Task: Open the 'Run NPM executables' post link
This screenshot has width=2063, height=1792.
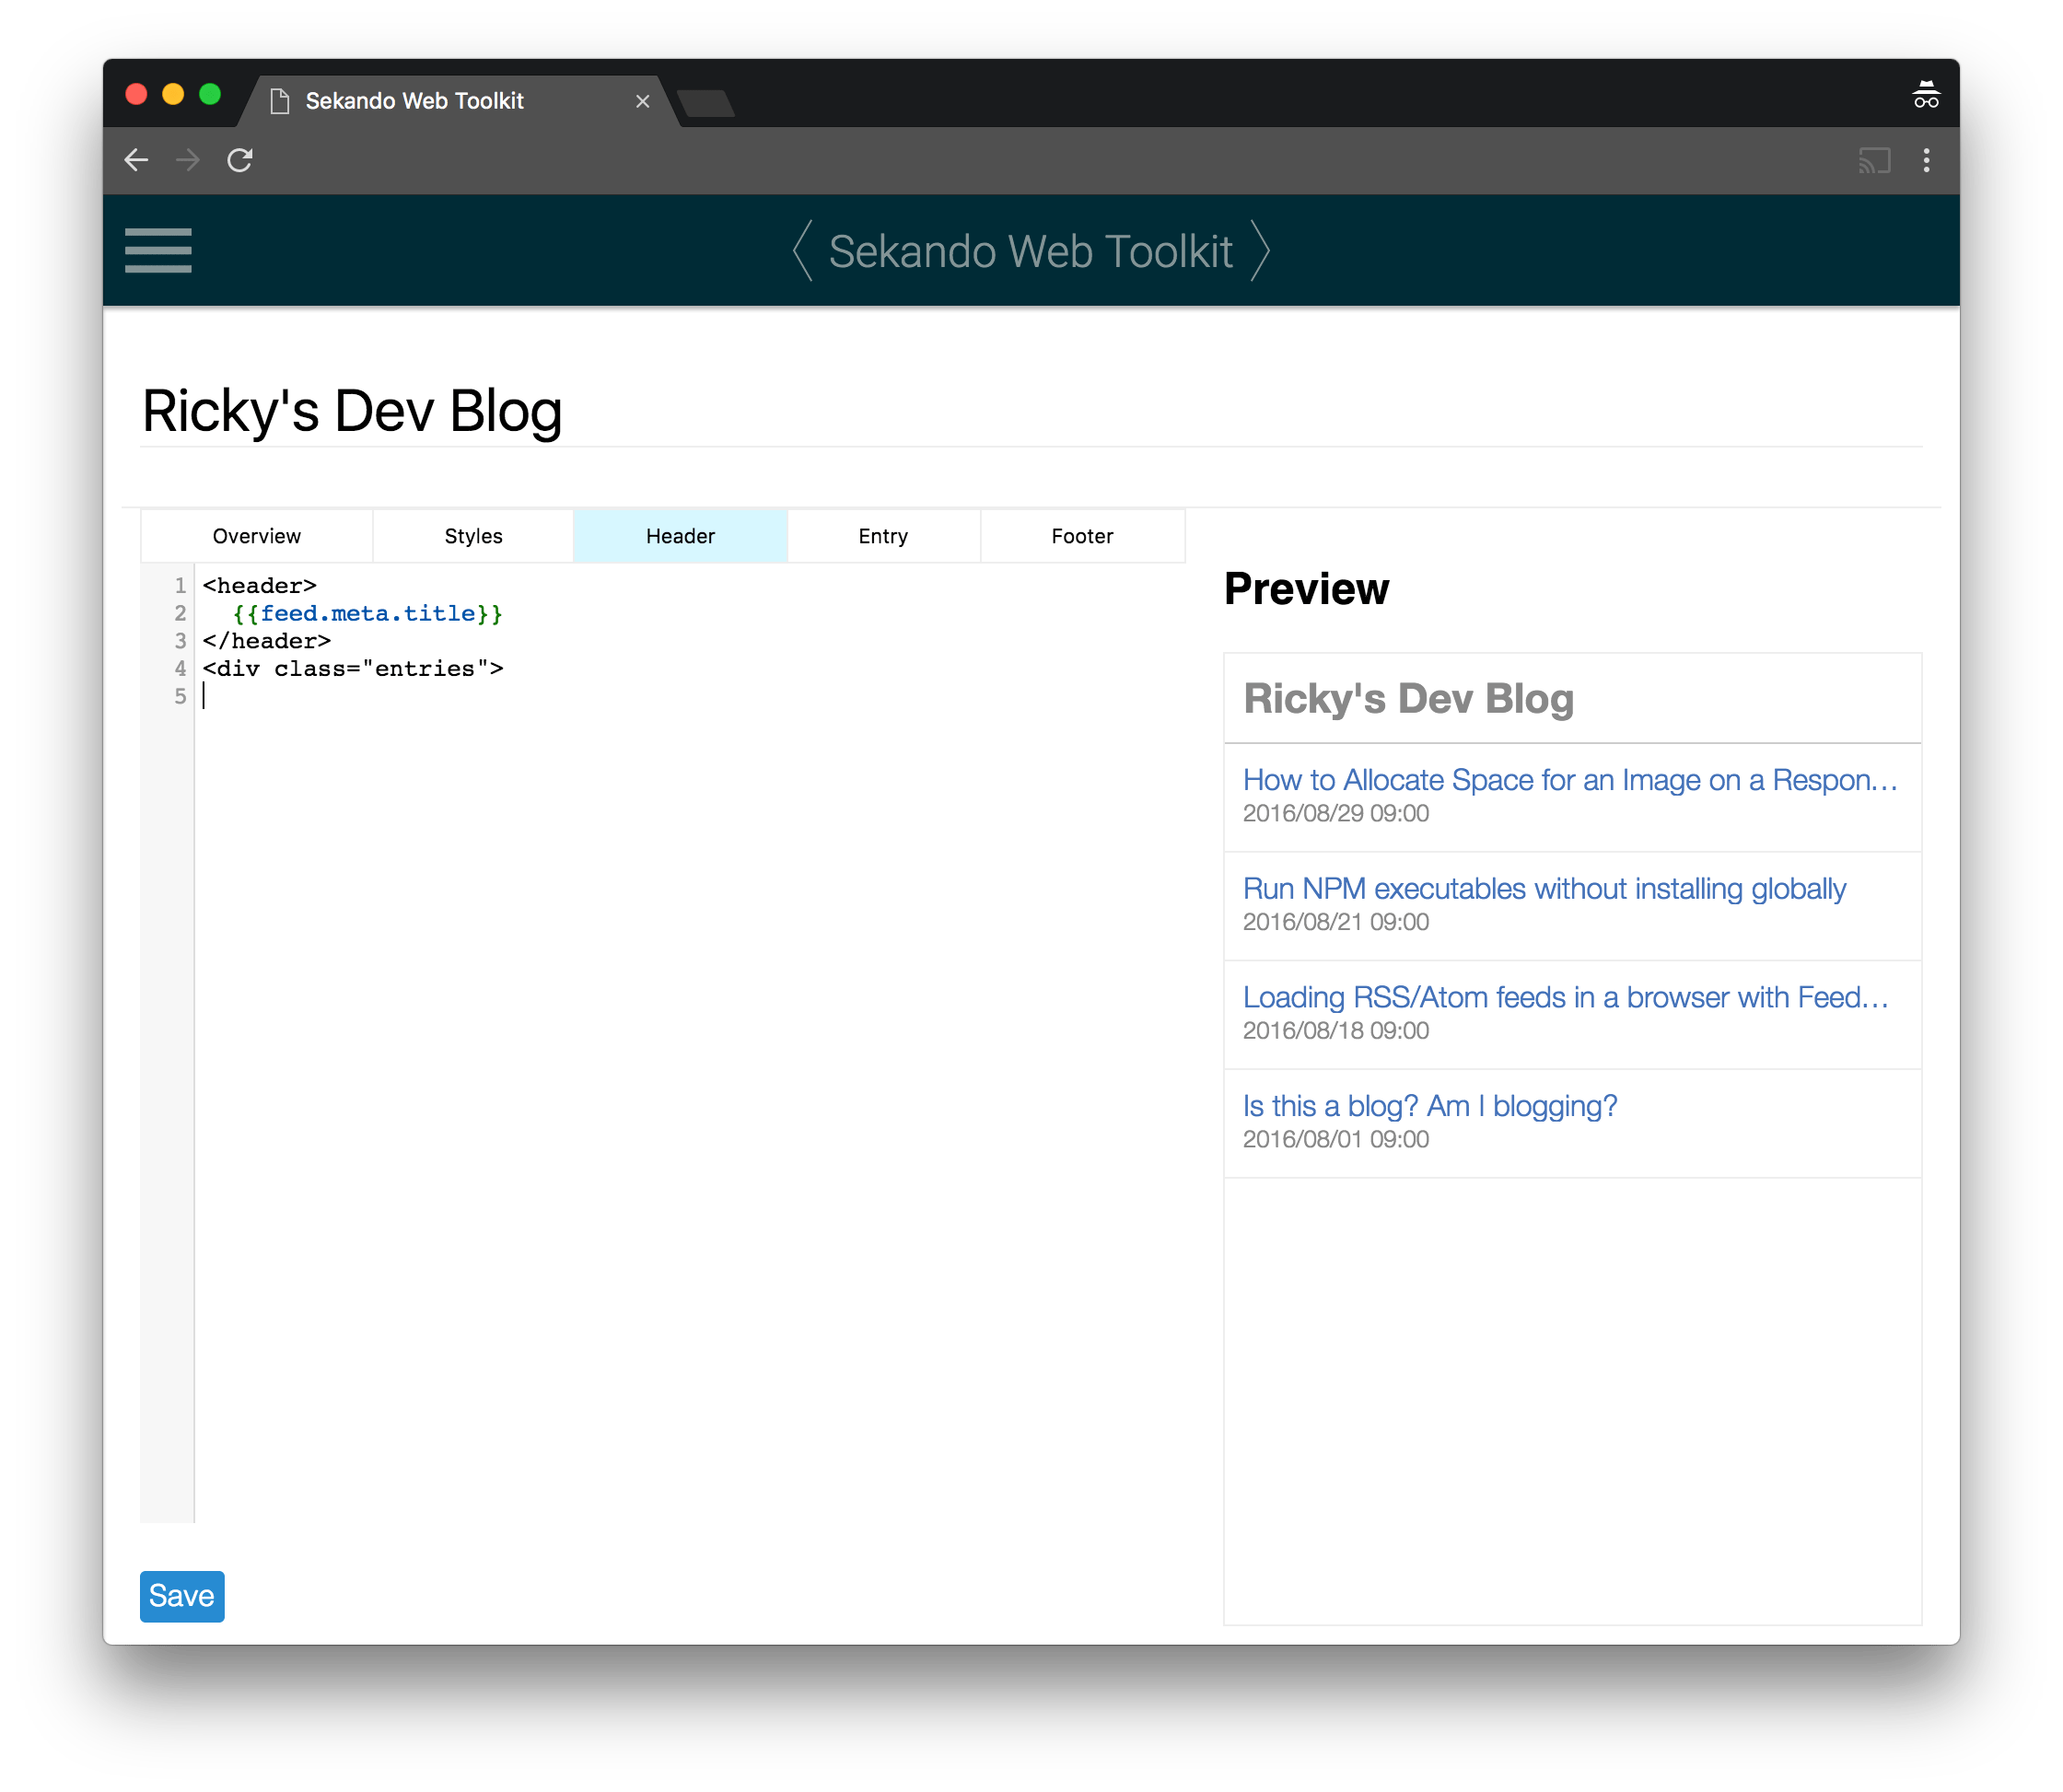Action: click(1543, 888)
